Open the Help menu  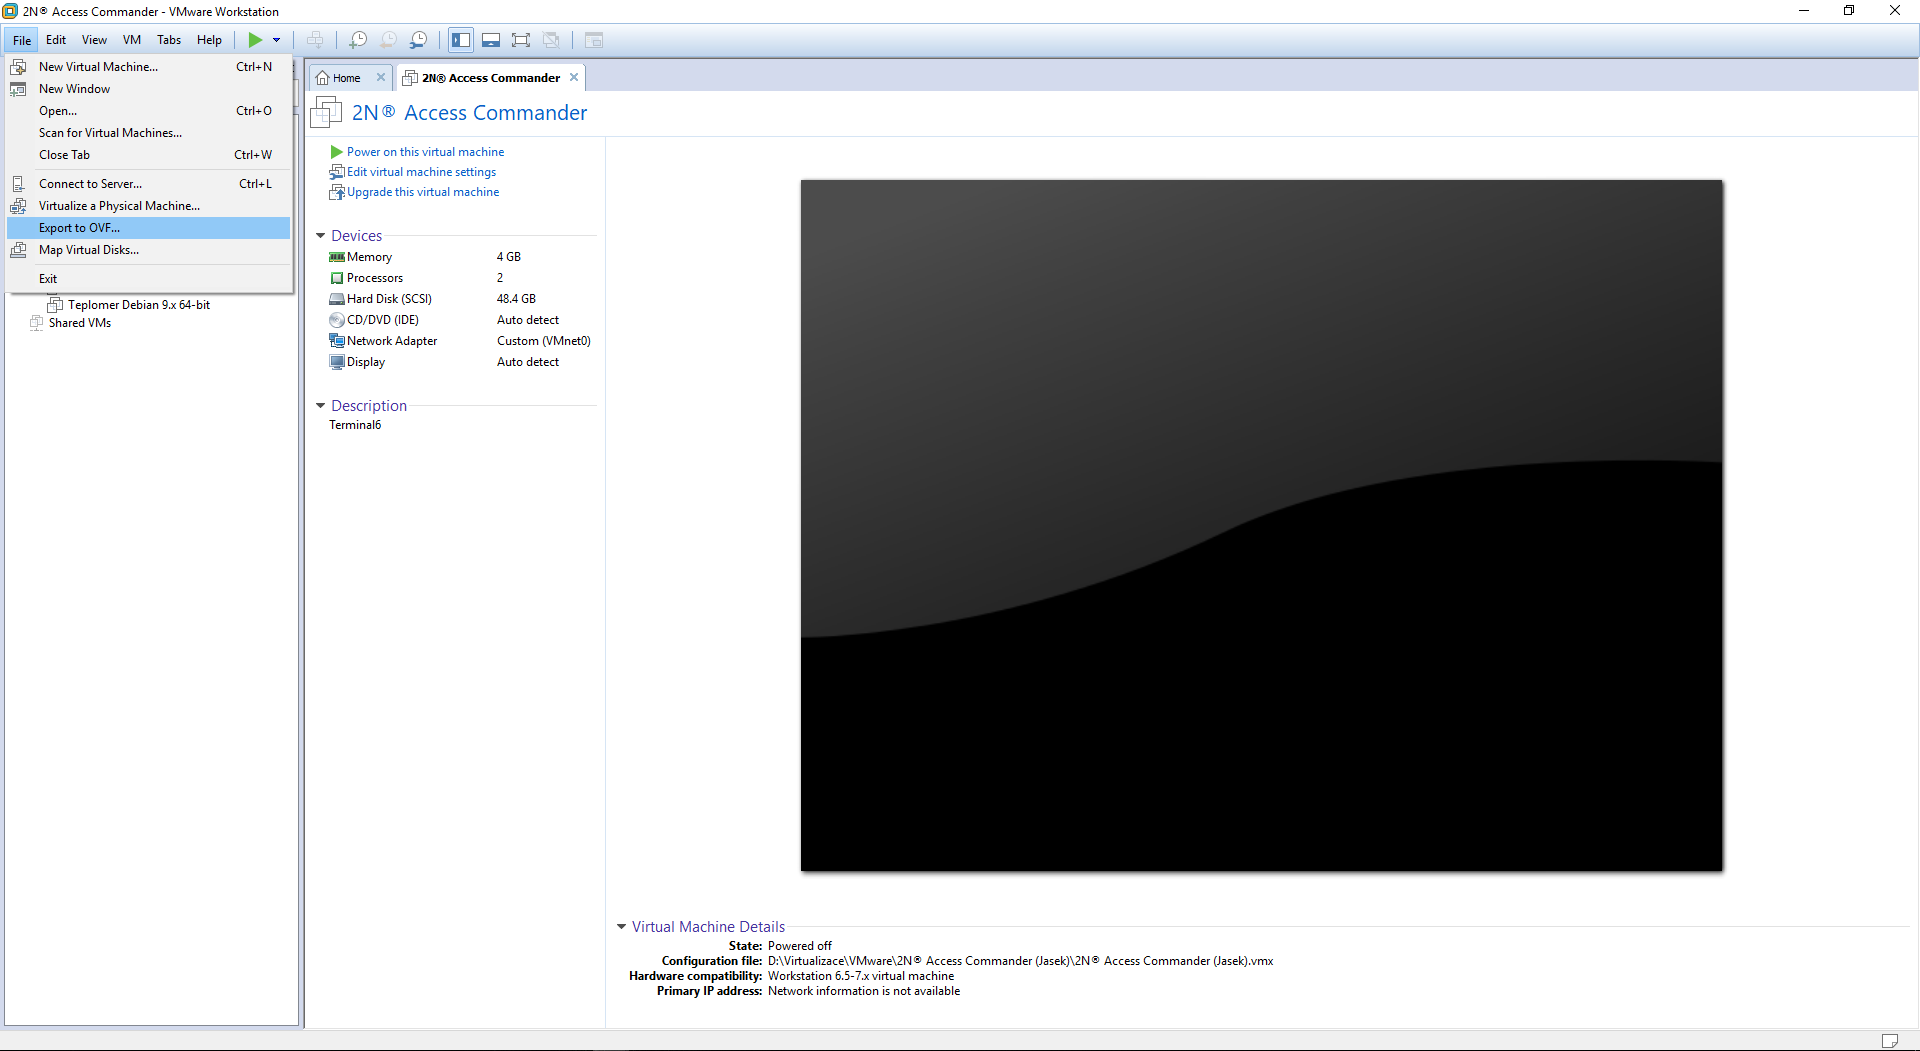pyautogui.click(x=209, y=40)
